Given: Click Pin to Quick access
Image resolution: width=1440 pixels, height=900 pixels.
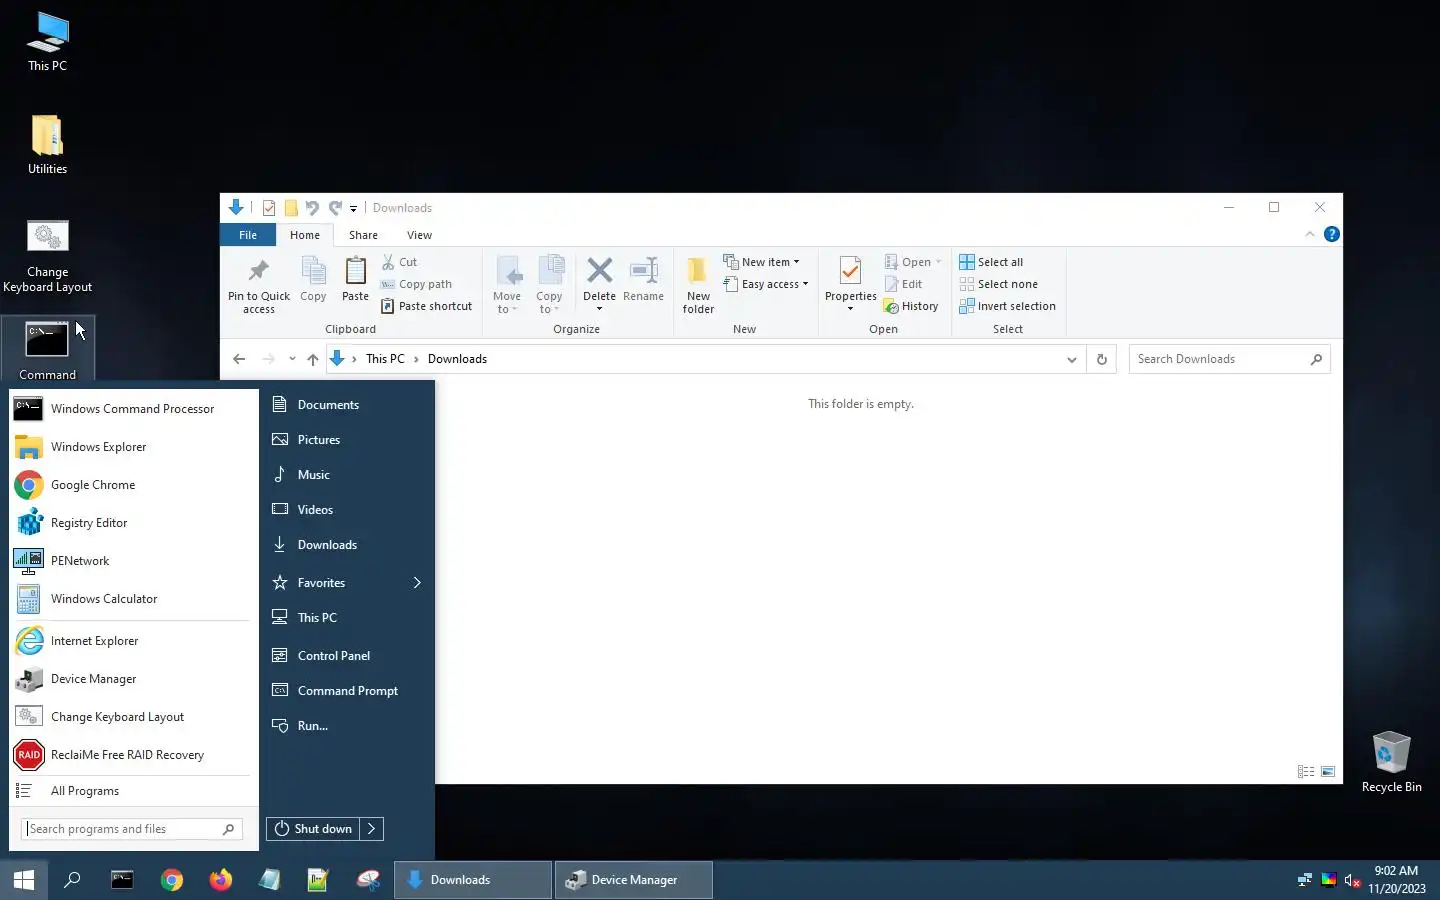Looking at the screenshot, I should coord(259,286).
